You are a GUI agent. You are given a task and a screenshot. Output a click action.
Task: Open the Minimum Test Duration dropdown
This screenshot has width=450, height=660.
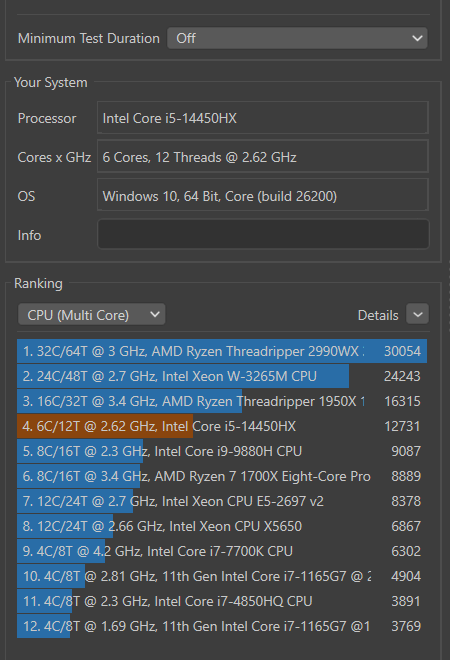pyautogui.click(x=297, y=38)
